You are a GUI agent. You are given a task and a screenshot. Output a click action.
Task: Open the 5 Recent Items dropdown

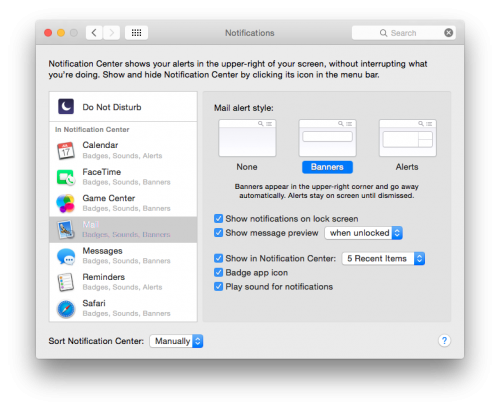pos(383,258)
